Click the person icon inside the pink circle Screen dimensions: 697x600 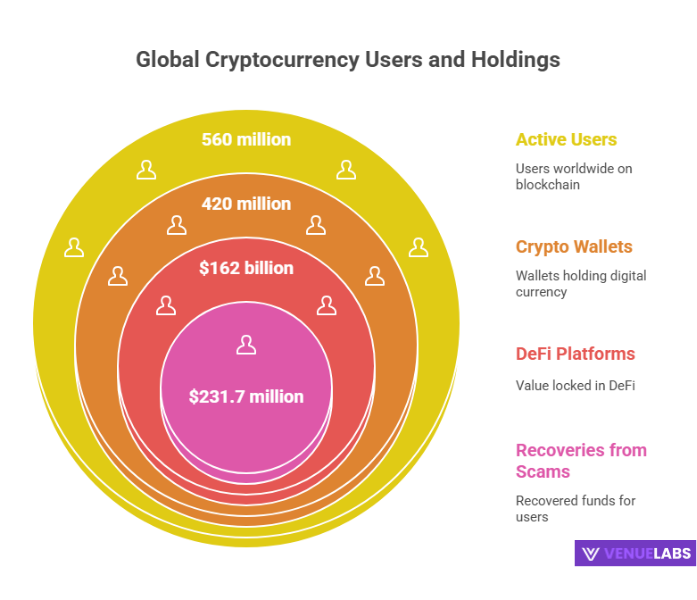(x=246, y=346)
